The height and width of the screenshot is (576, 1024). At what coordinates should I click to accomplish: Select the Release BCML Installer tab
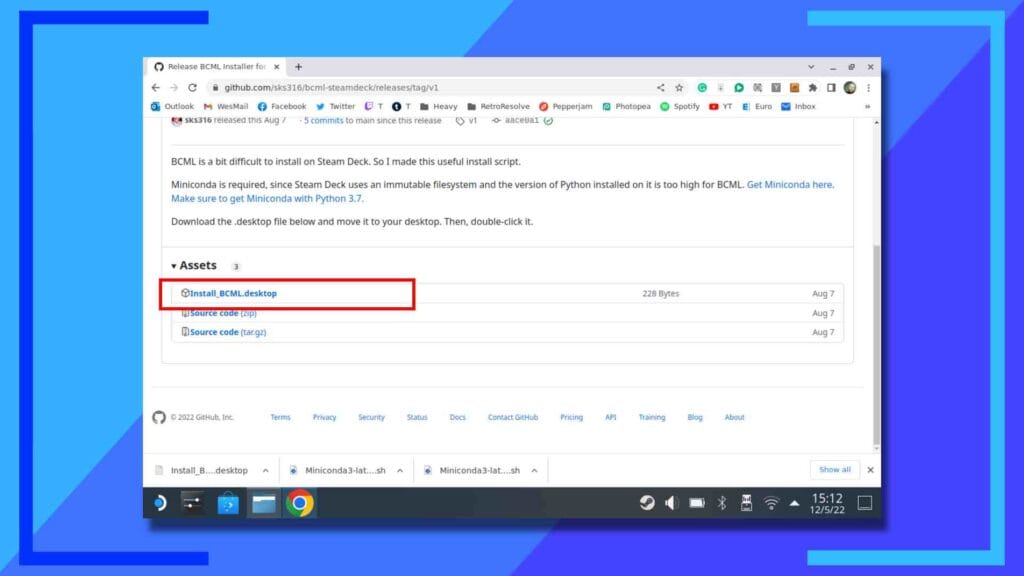coord(217,67)
